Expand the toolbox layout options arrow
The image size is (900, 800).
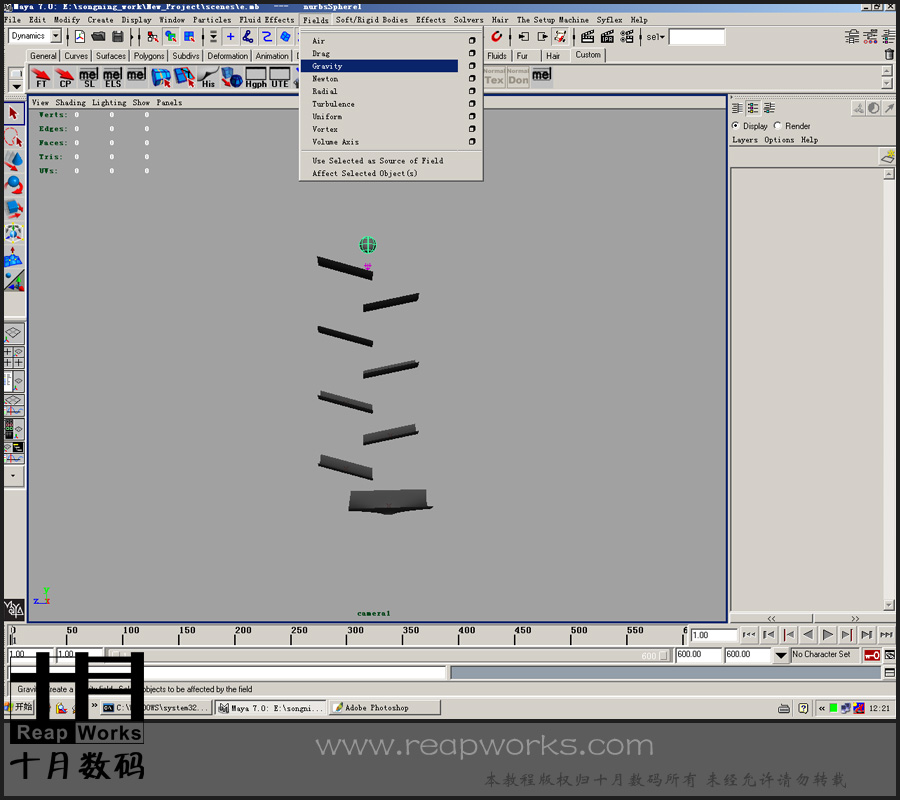13,476
